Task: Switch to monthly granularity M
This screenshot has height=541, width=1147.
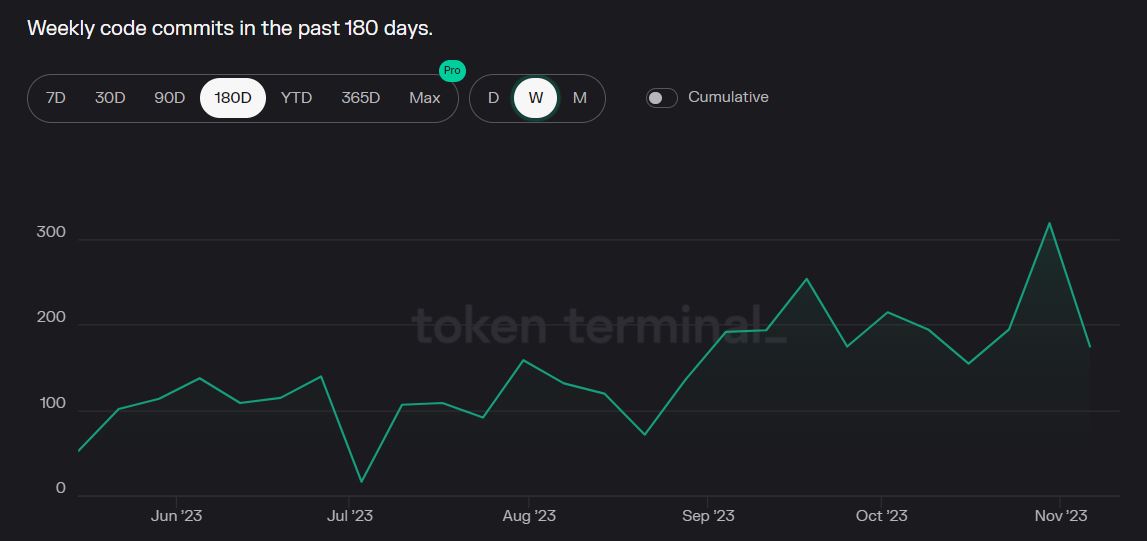Action: (x=579, y=98)
